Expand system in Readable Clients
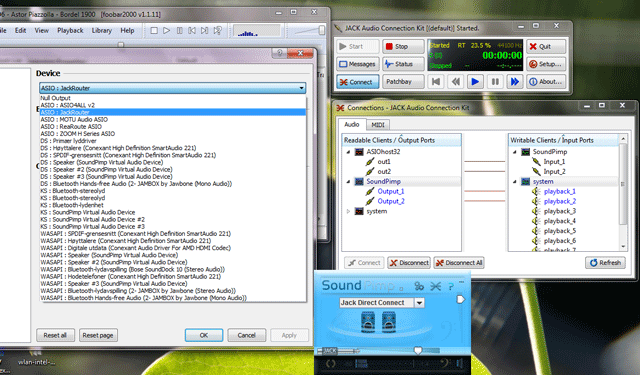The height and width of the screenshot is (375, 640). tap(349, 211)
